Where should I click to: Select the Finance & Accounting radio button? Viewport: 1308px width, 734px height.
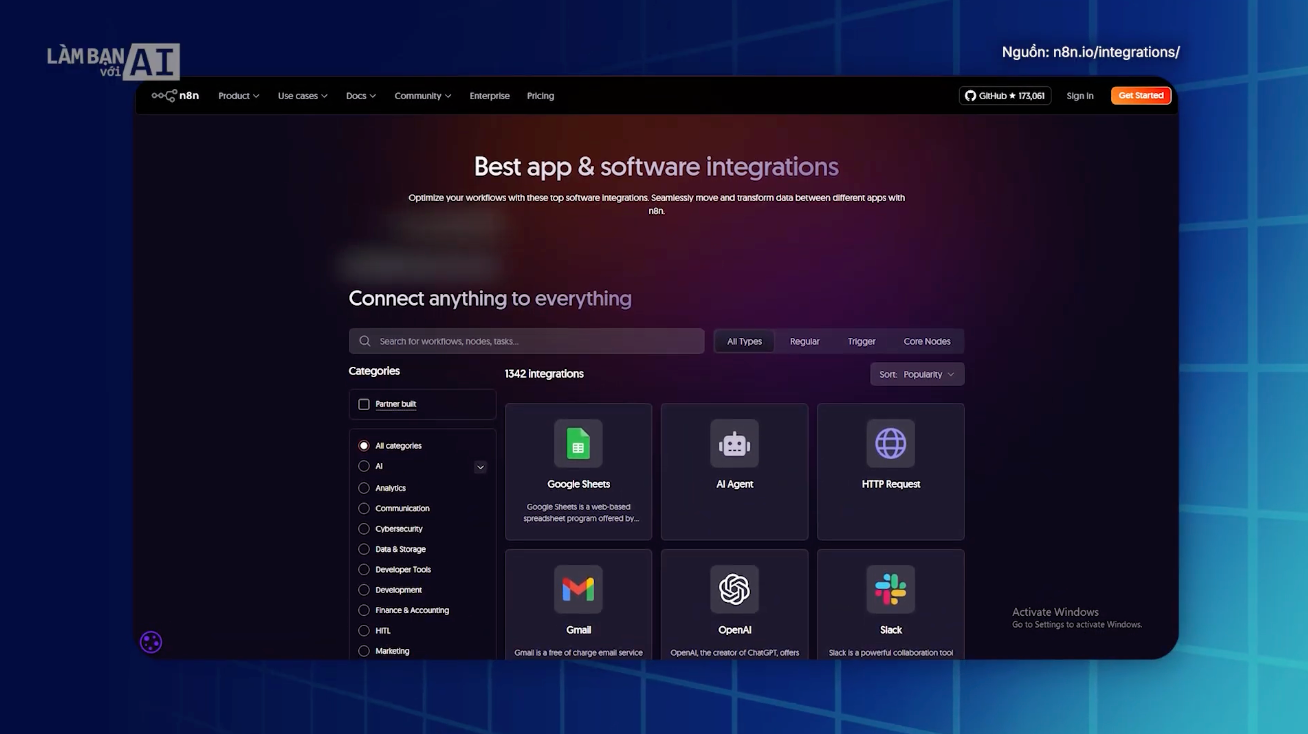point(364,610)
